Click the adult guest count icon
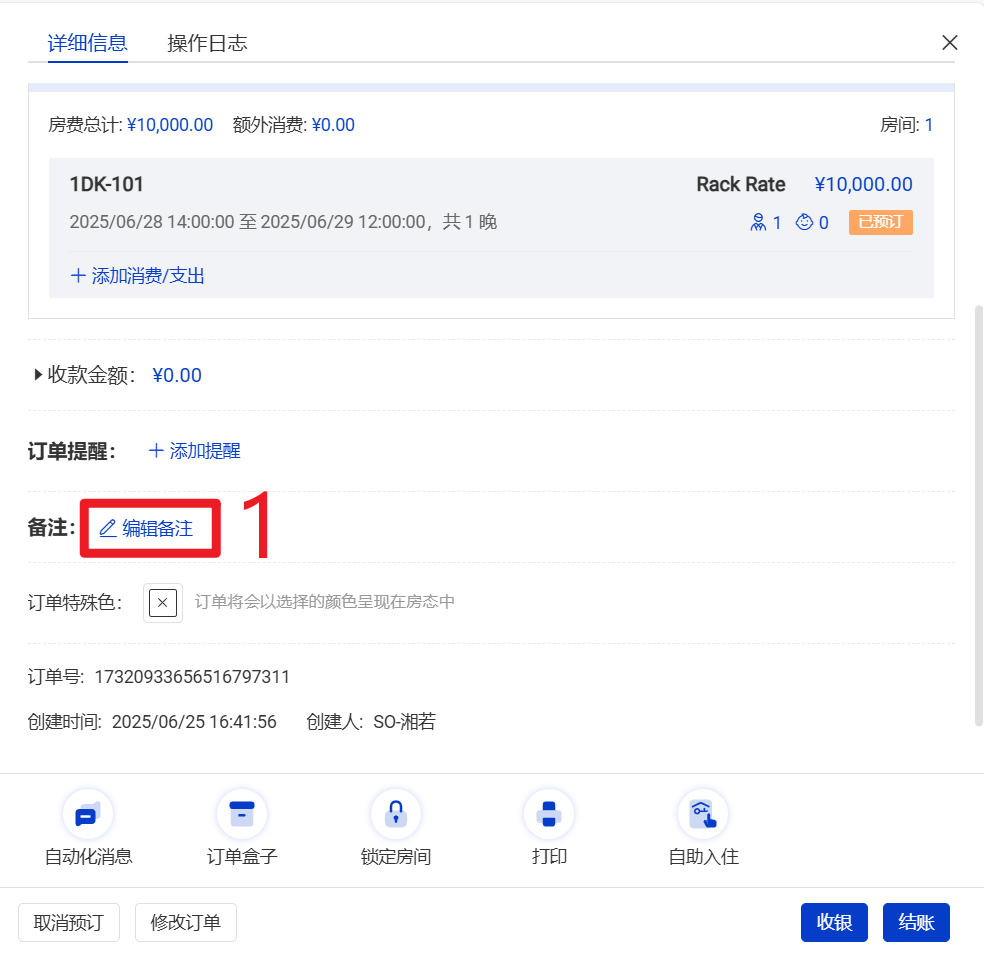The width and height of the screenshot is (984, 953). [758, 223]
